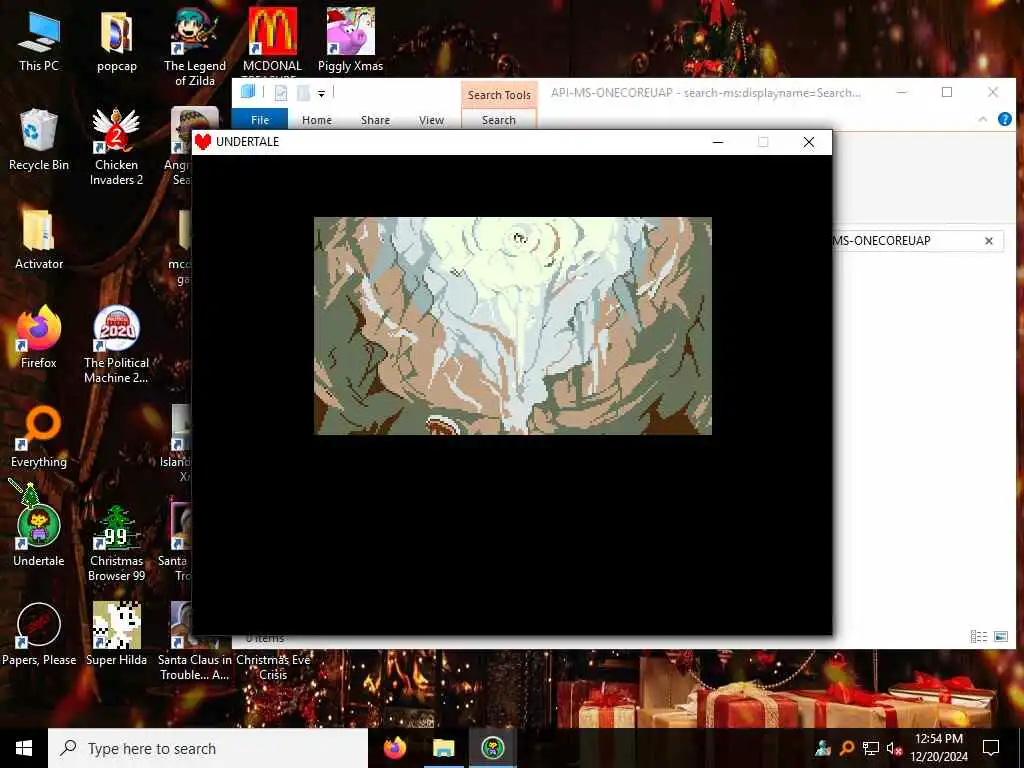Maximize the Explorer search window
This screenshot has height=768, width=1024.
pos(946,92)
